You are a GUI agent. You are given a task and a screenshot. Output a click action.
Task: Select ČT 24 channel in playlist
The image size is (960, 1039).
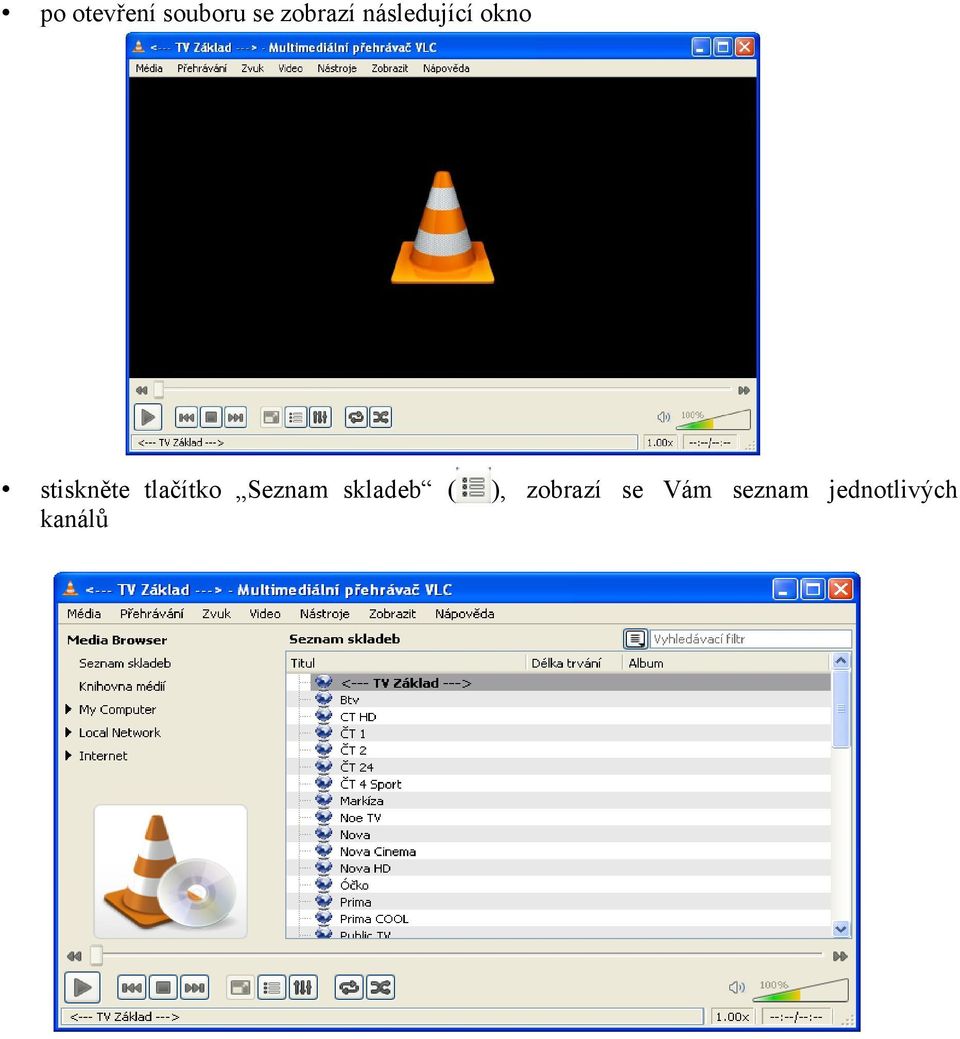559,767
